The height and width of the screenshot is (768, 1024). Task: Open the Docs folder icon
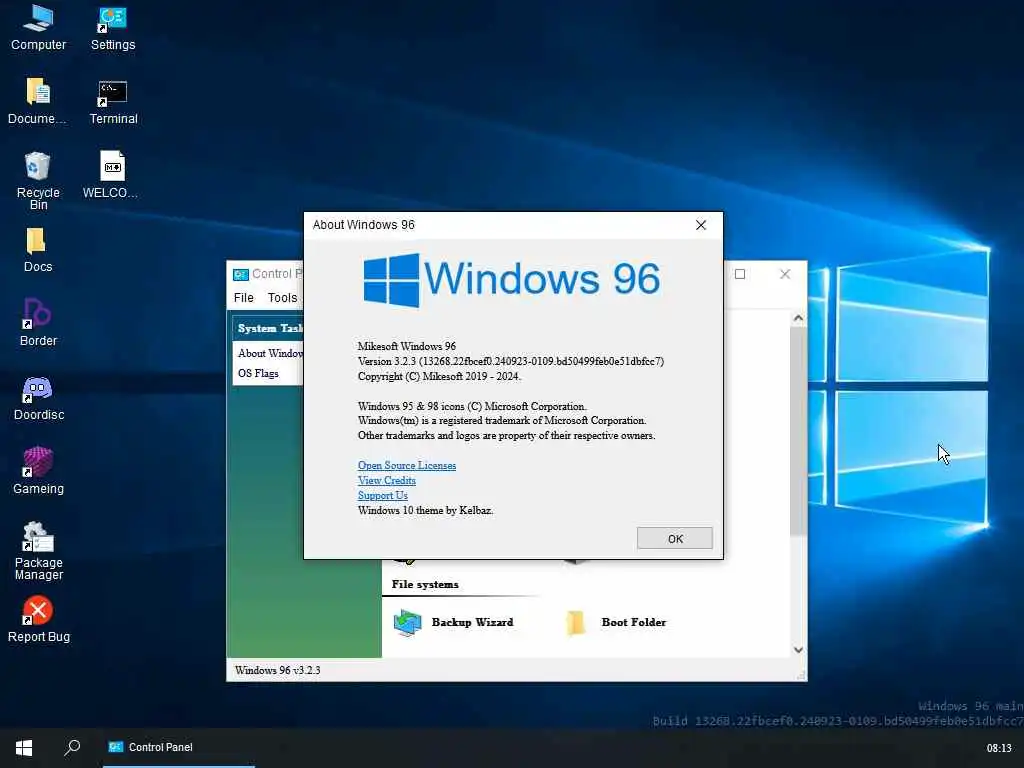(x=37, y=249)
